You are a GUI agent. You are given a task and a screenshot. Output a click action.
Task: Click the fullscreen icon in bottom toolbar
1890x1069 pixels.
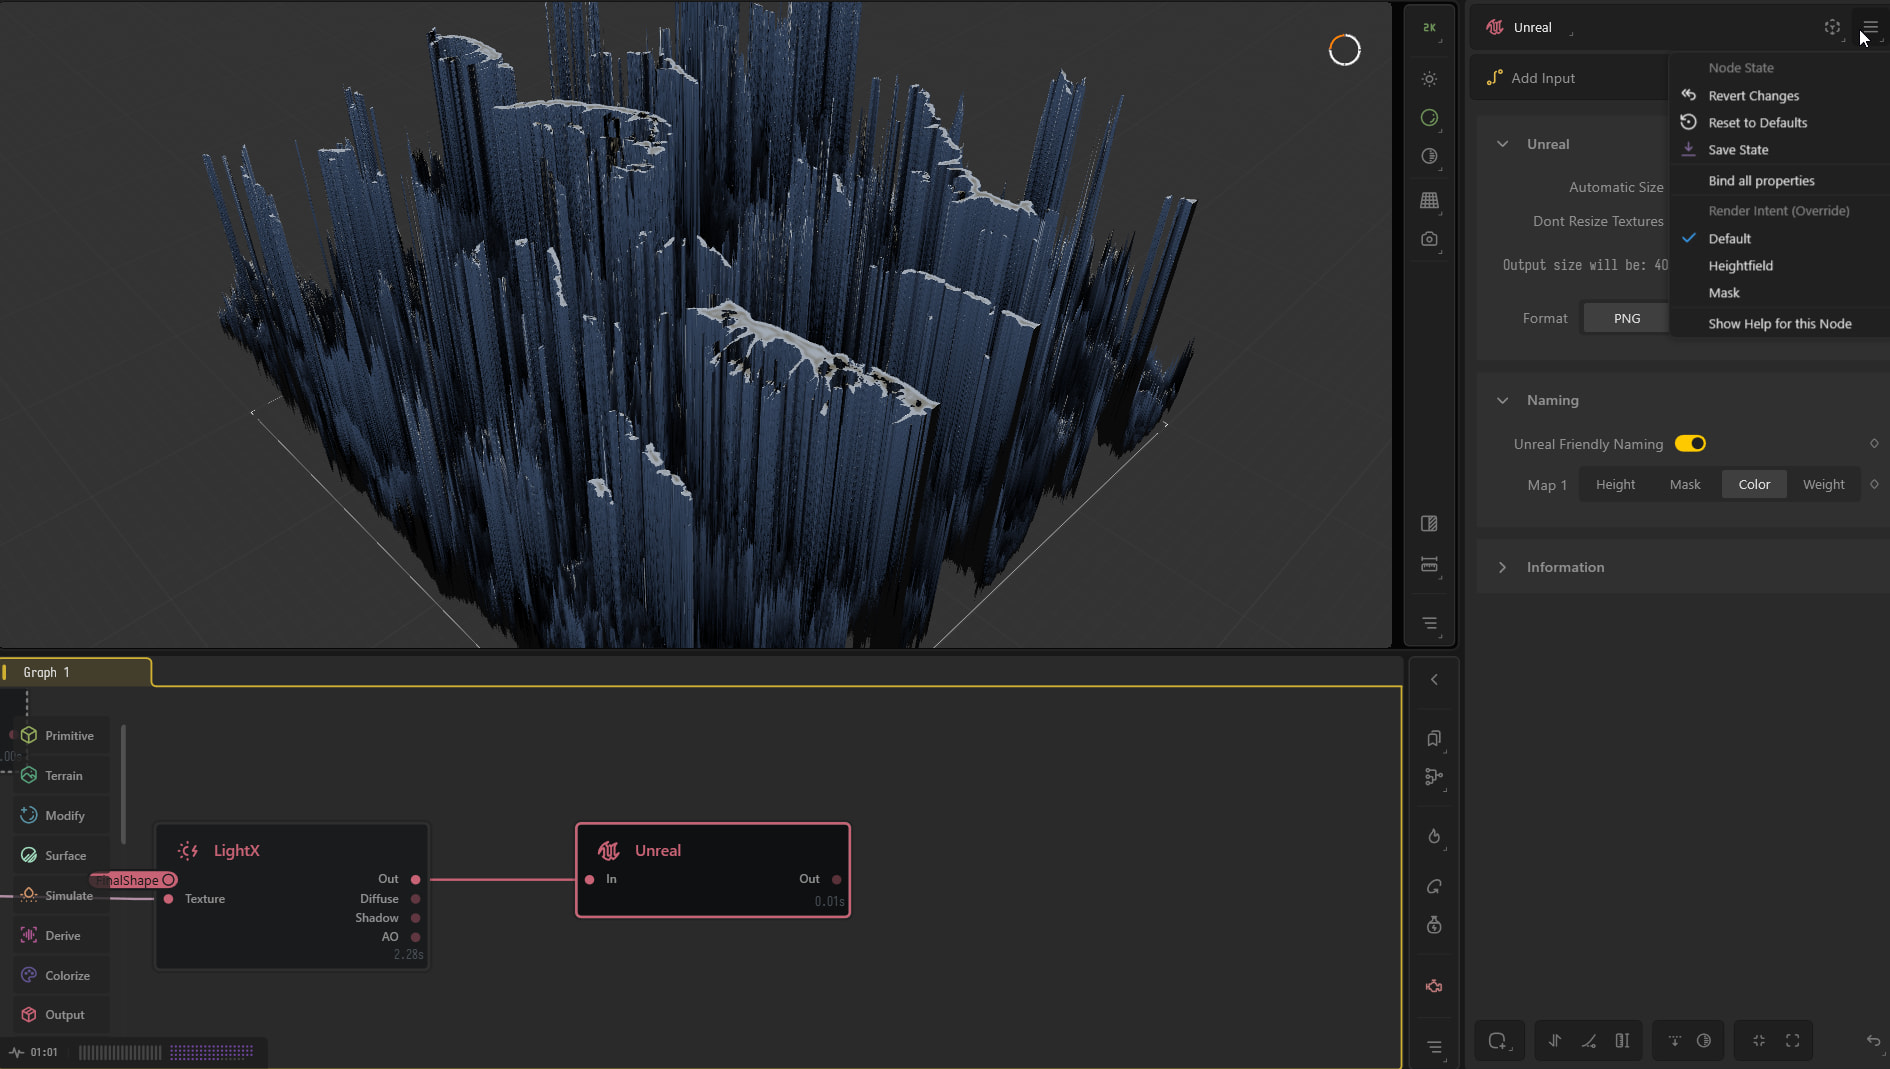pos(1792,1041)
